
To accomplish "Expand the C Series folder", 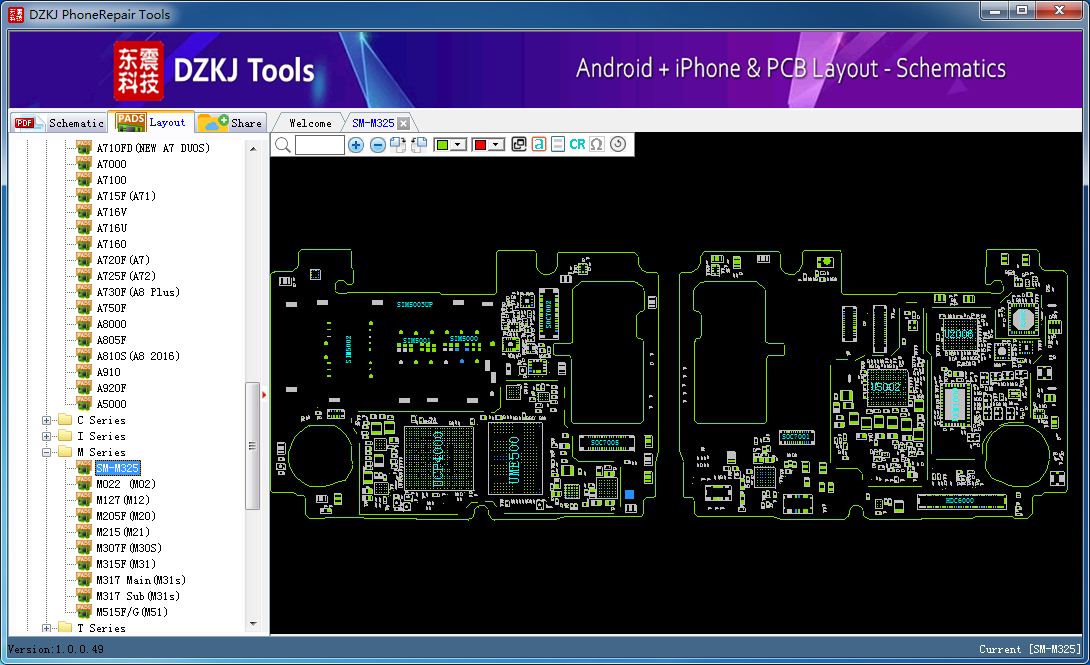I will pos(46,420).
